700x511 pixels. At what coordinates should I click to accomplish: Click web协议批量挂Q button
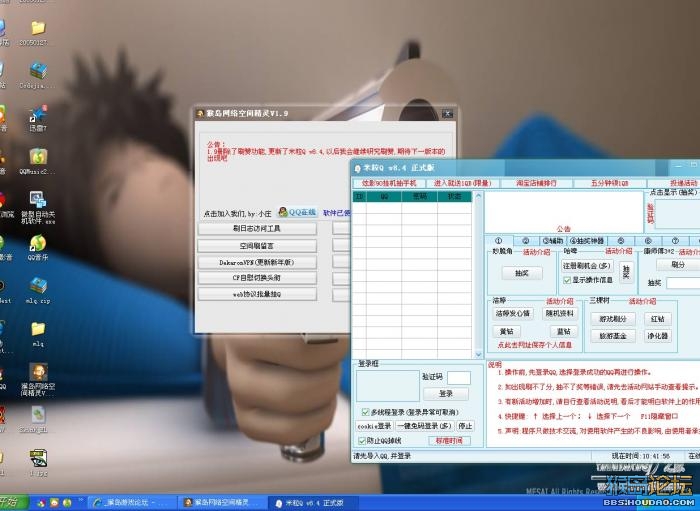(x=257, y=294)
